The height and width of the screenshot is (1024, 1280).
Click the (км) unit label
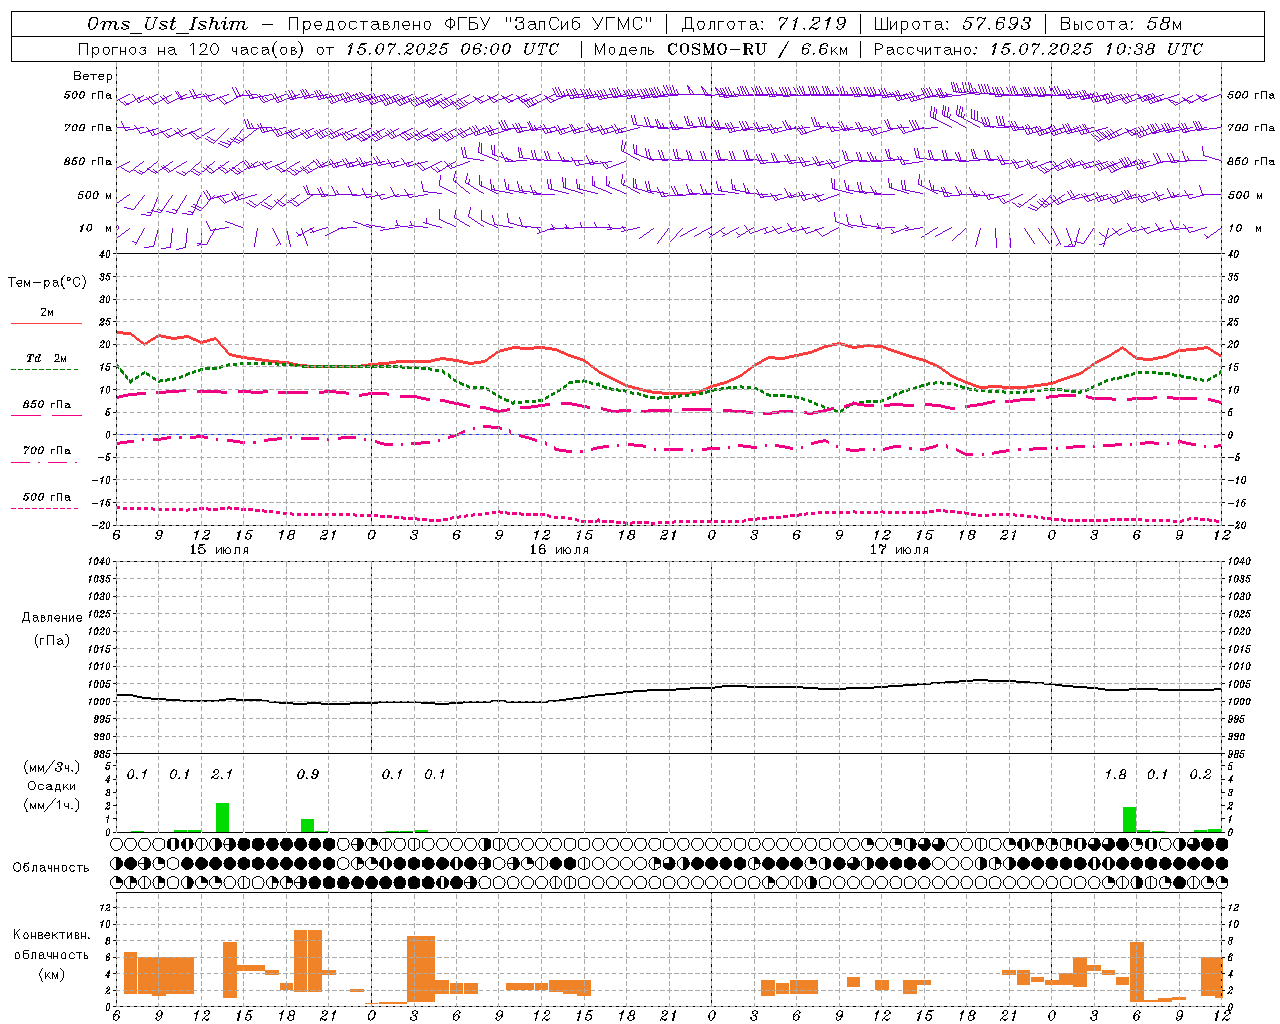(x=51, y=974)
